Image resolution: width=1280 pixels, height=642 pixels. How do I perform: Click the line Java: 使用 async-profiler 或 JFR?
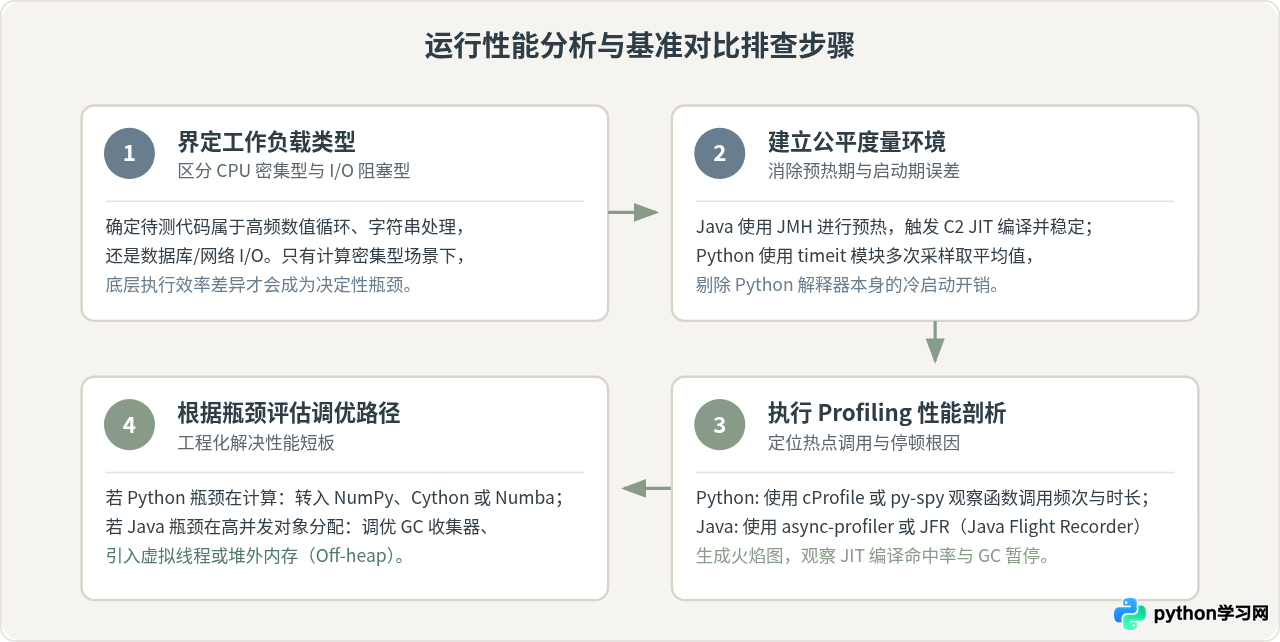pos(919,526)
